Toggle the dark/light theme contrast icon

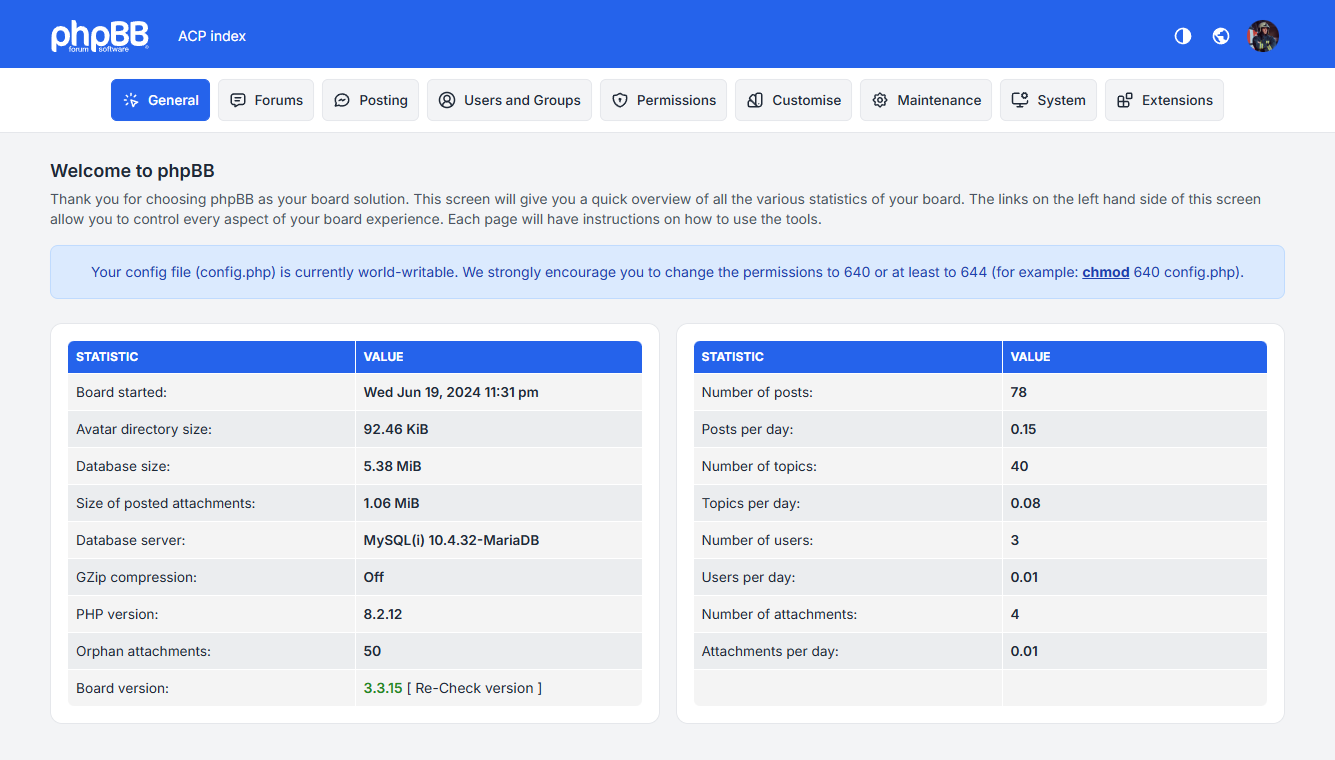point(1183,36)
